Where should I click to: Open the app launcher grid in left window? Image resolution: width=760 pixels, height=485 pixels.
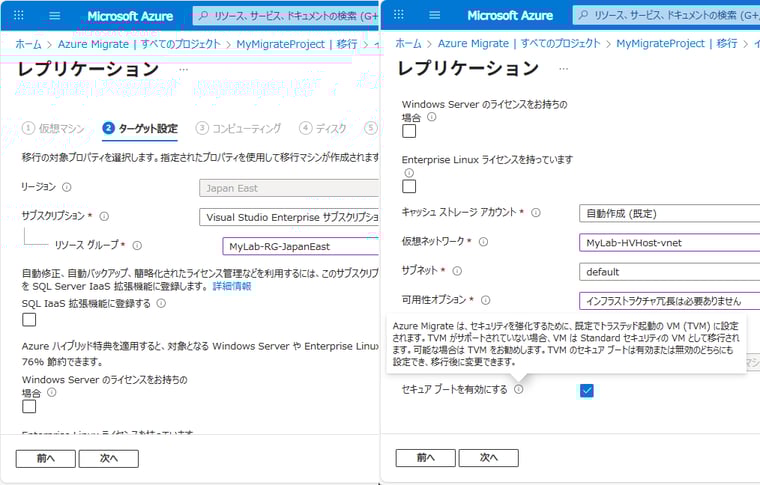18,16
